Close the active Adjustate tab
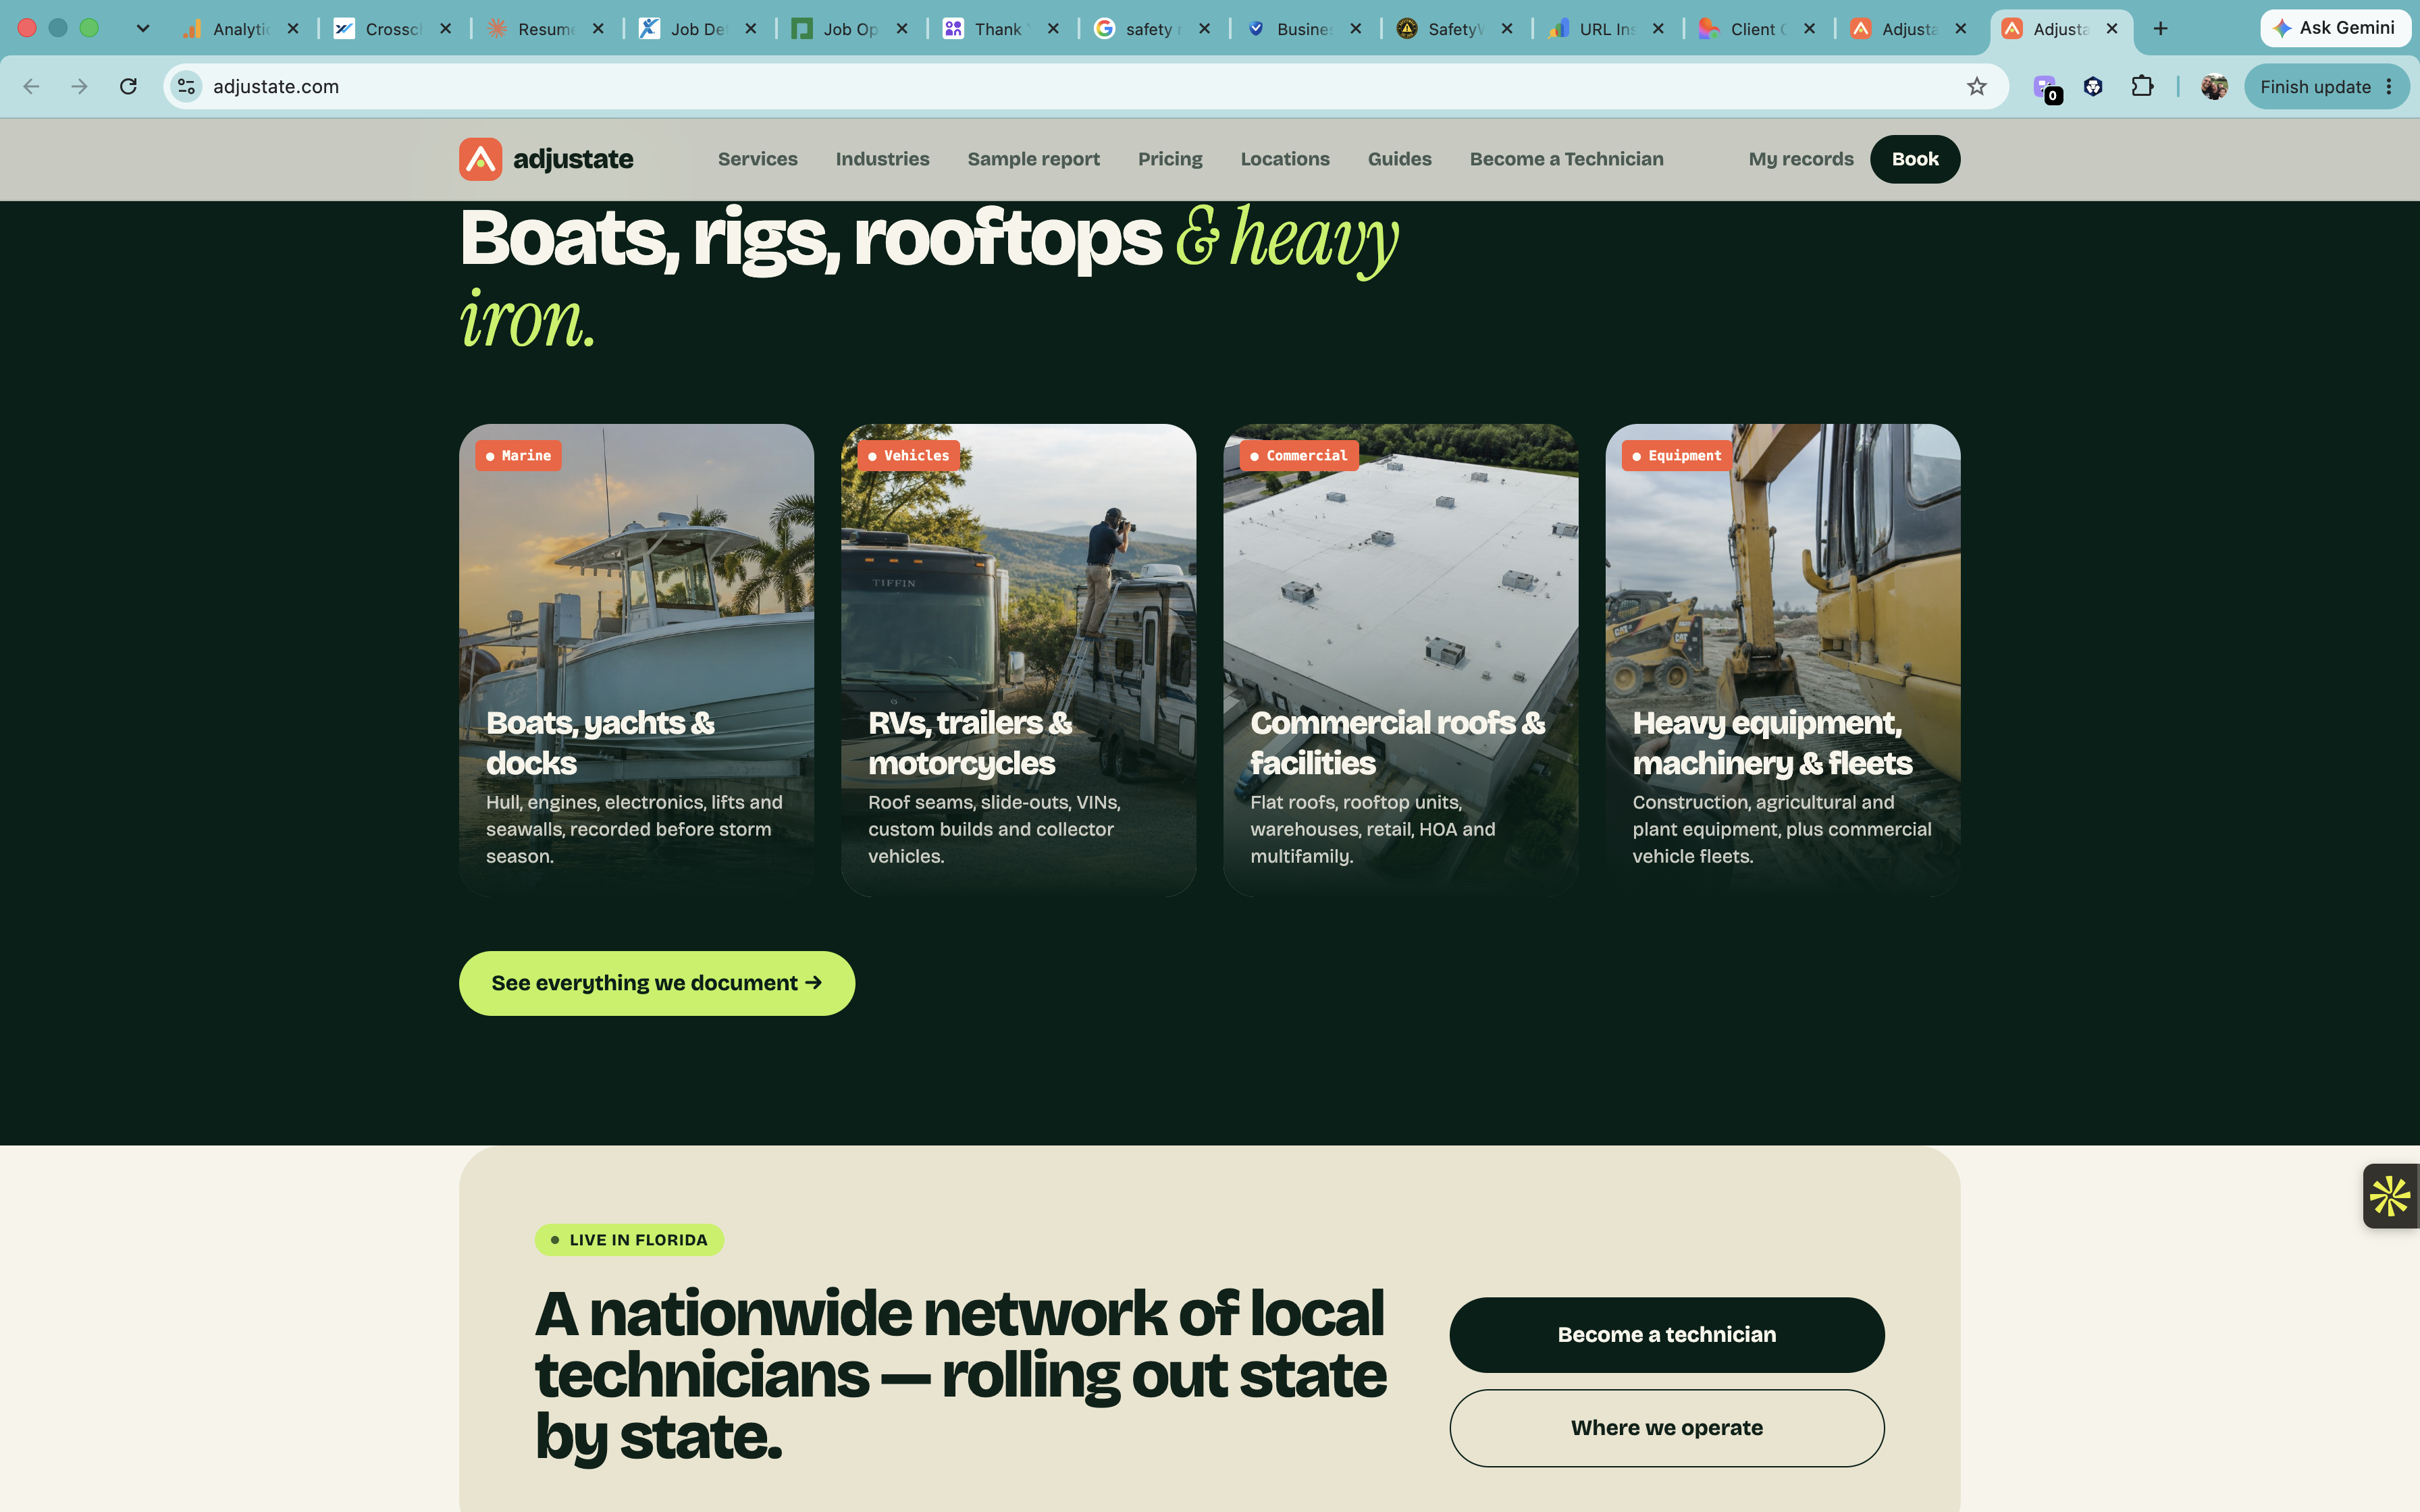The image size is (2420, 1512). coord(2112,29)
